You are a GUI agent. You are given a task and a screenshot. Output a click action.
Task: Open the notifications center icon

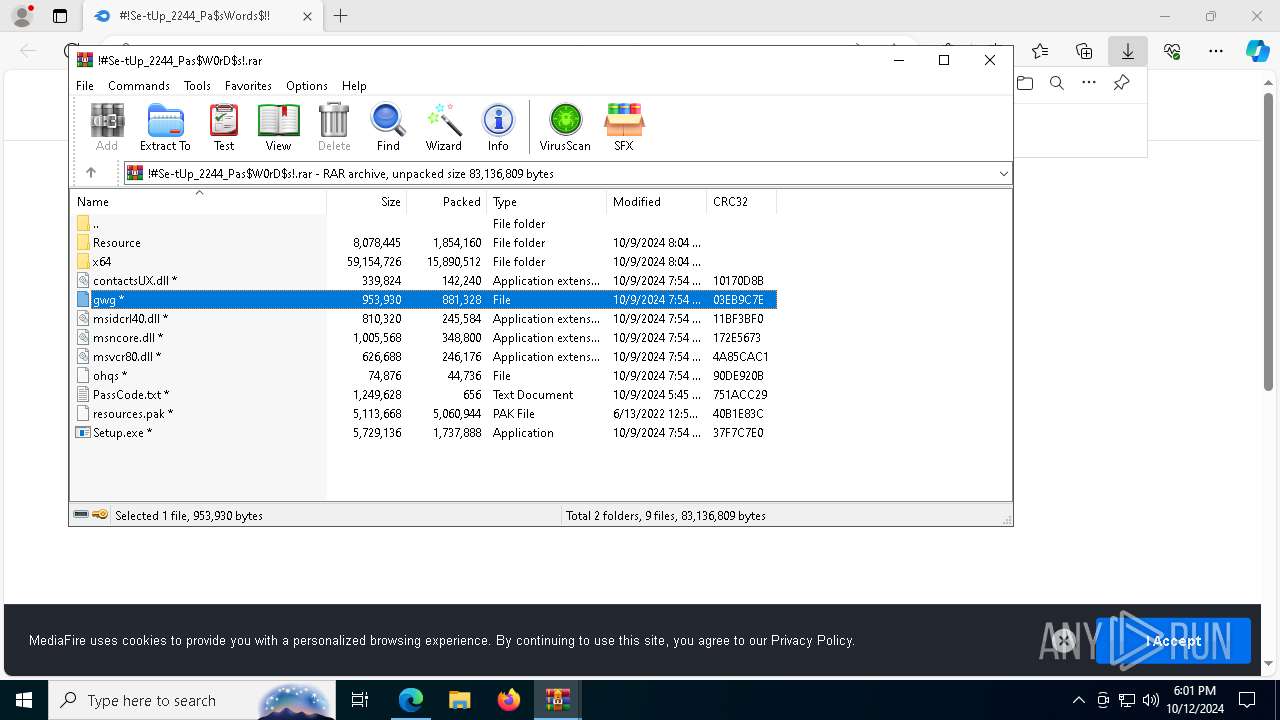(x=1247, y=700)
